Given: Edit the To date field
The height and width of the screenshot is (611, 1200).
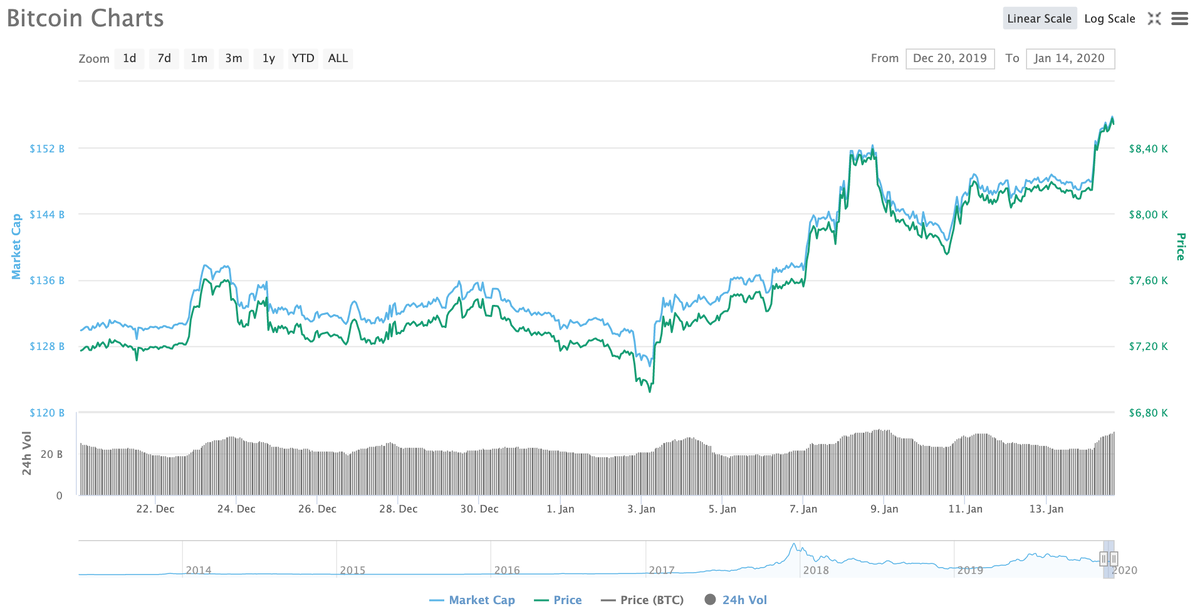Looking at the screenshot, I should pos(1070,58).
